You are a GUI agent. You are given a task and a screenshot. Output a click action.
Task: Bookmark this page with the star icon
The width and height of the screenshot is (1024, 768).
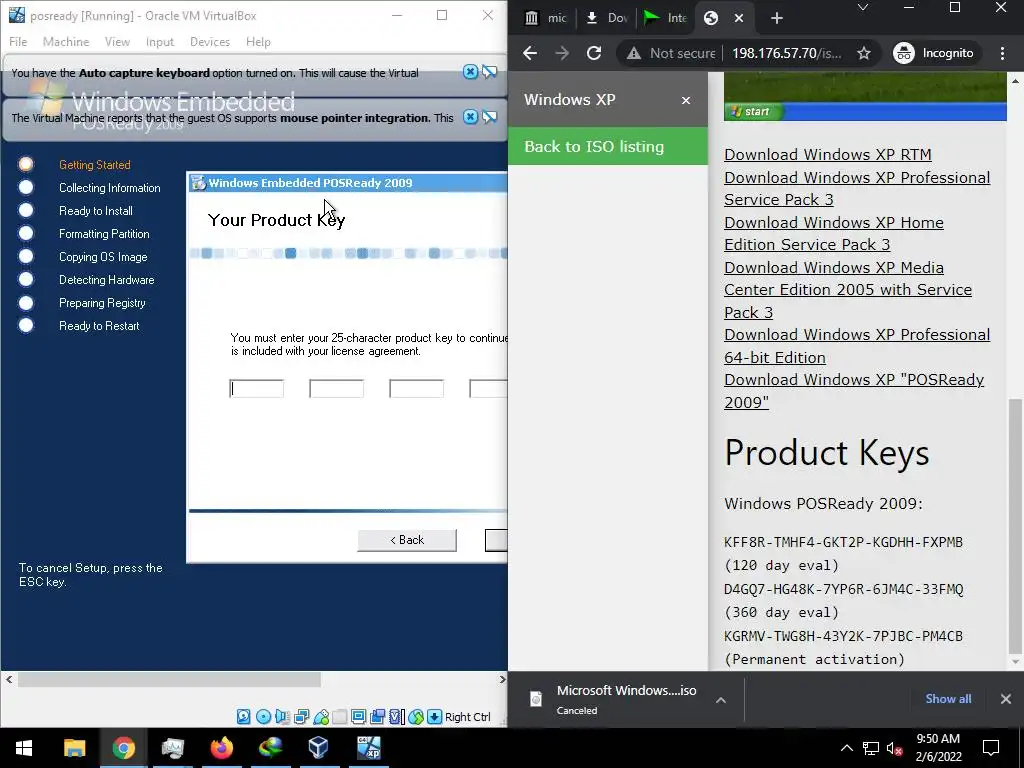[x=863, y=53]
